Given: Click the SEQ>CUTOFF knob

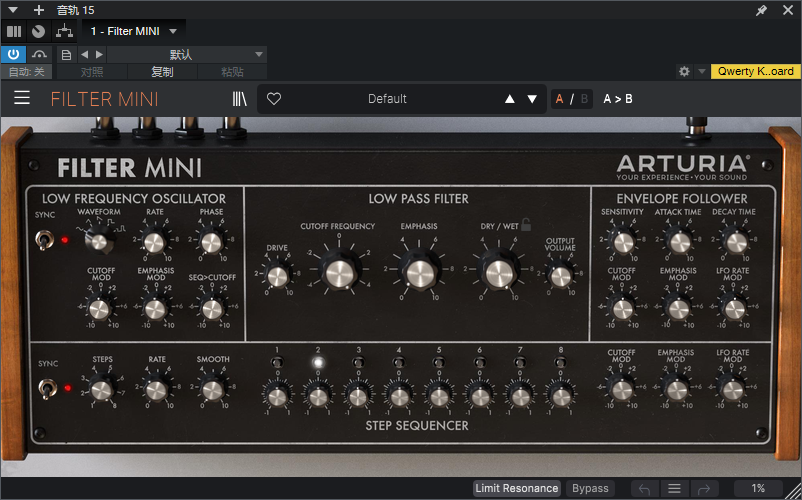Looking at the screenshot, I should tap(212, 309).
